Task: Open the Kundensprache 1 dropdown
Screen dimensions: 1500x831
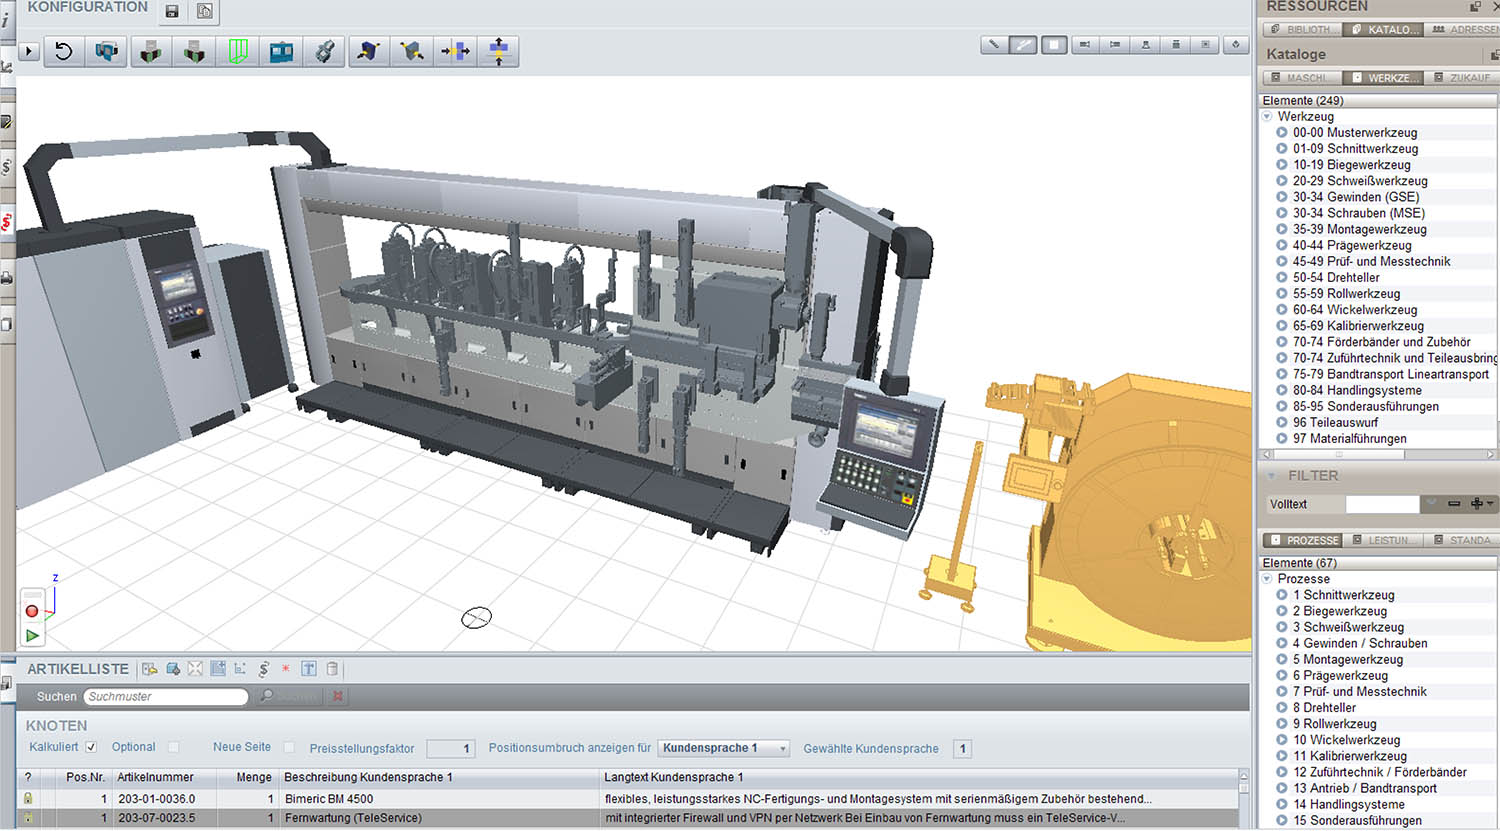Action: (724, 748)
